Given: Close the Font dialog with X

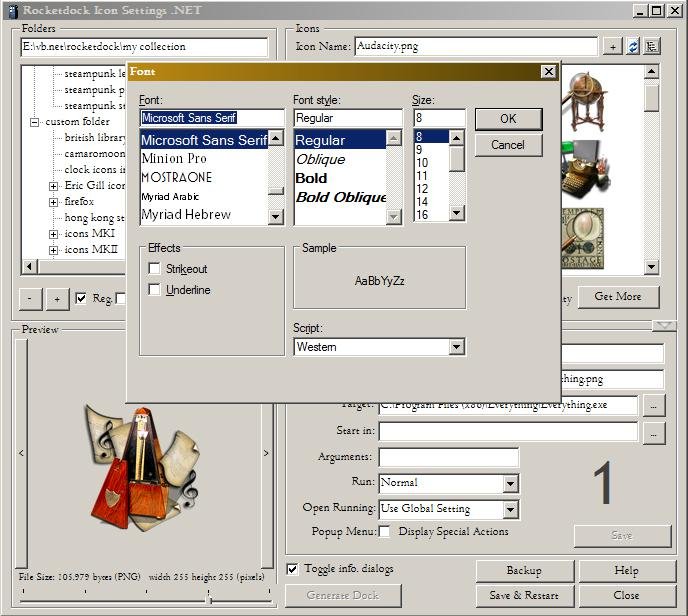Looking at the screenshot, I should point(548,72).
